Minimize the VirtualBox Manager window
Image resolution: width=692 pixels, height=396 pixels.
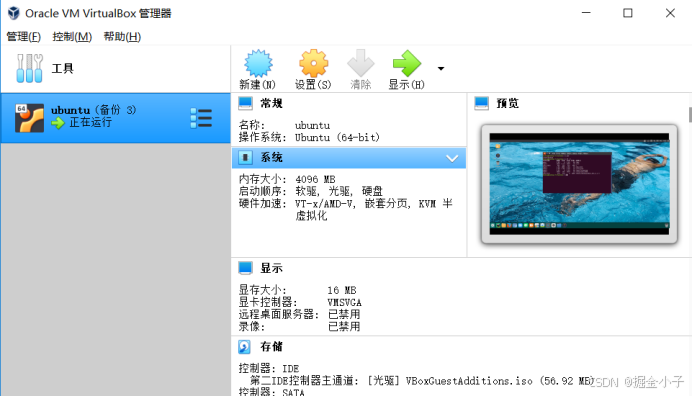[586, 13]
